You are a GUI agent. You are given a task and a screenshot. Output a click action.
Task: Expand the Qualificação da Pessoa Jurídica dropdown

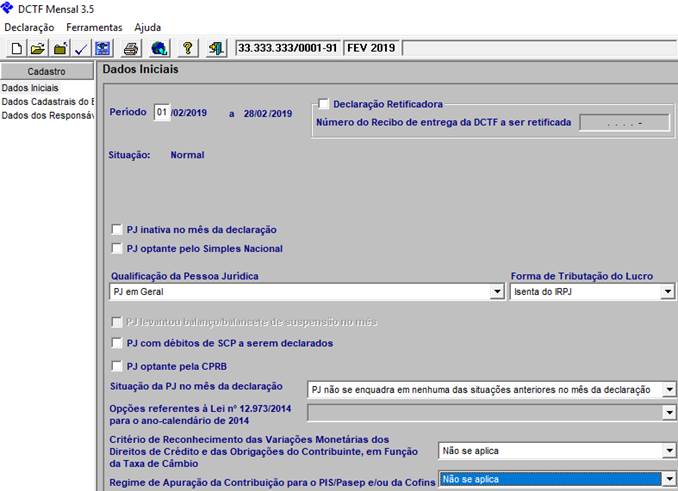tap(497, 292)
